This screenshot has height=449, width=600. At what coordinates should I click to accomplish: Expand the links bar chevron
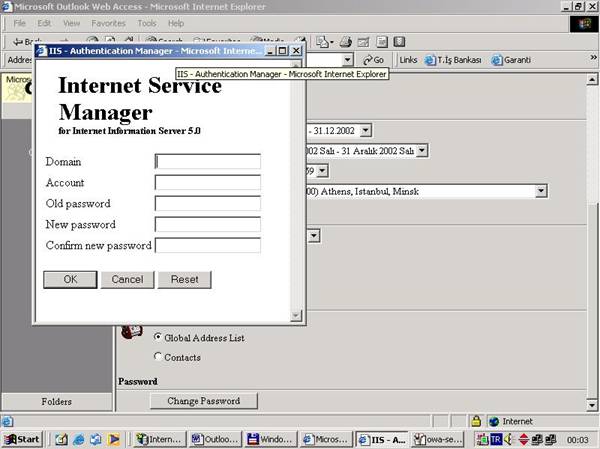point(593,57)
